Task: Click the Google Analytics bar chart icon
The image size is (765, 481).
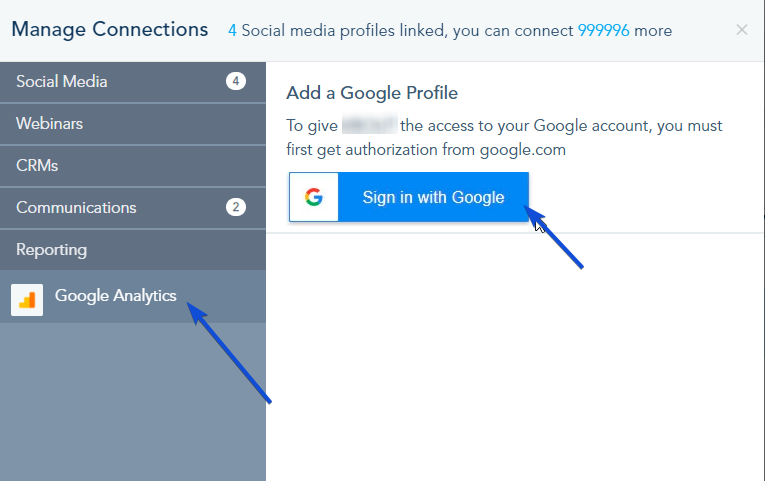Action: (x=27, y=300)
